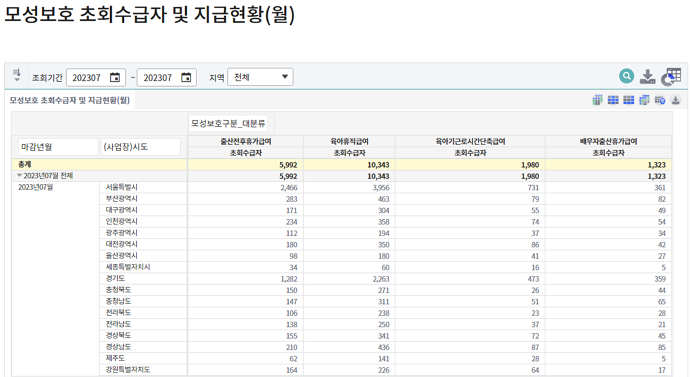Click the 대전광역시 row label
Viewport: 690px width, 377px height.
pos(121,244)
